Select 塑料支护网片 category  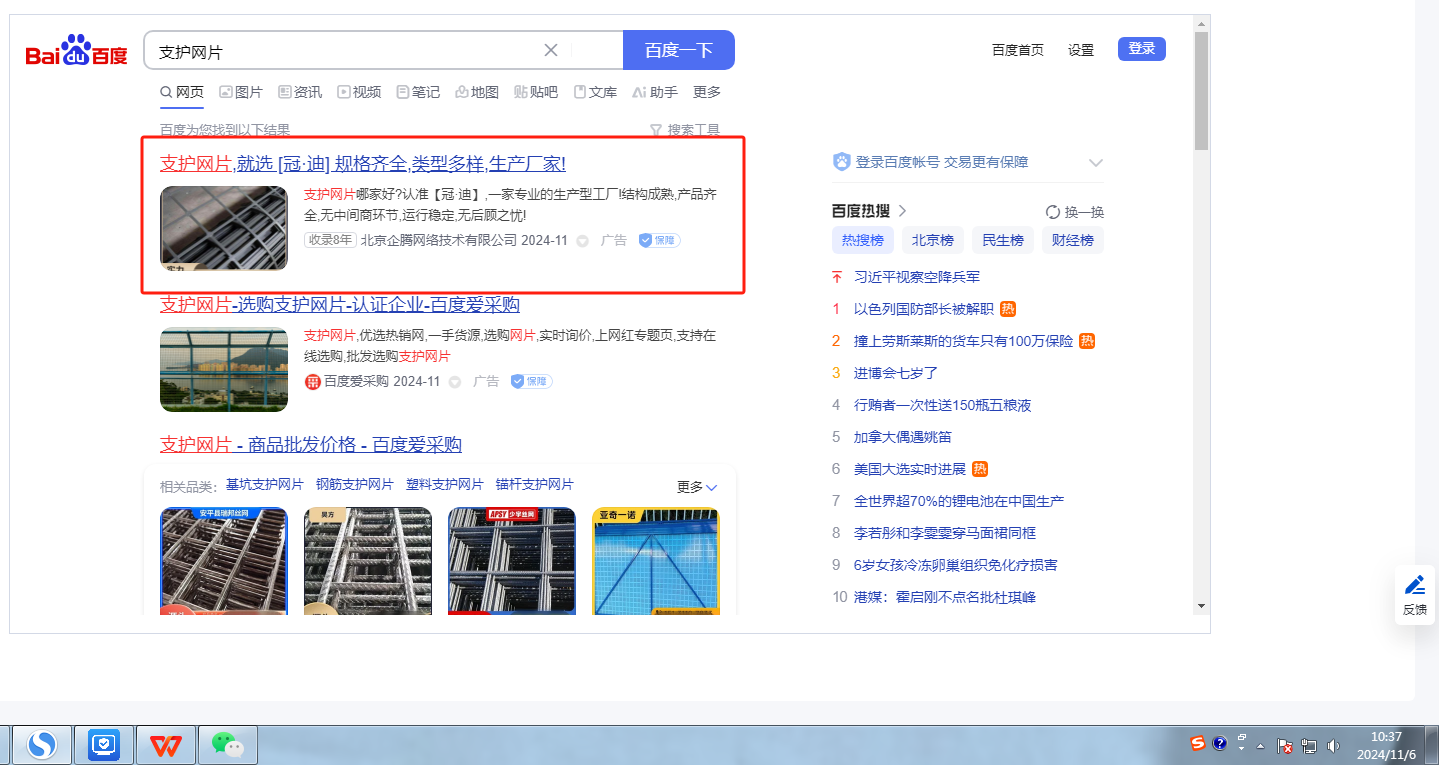[x=445, y=485]
